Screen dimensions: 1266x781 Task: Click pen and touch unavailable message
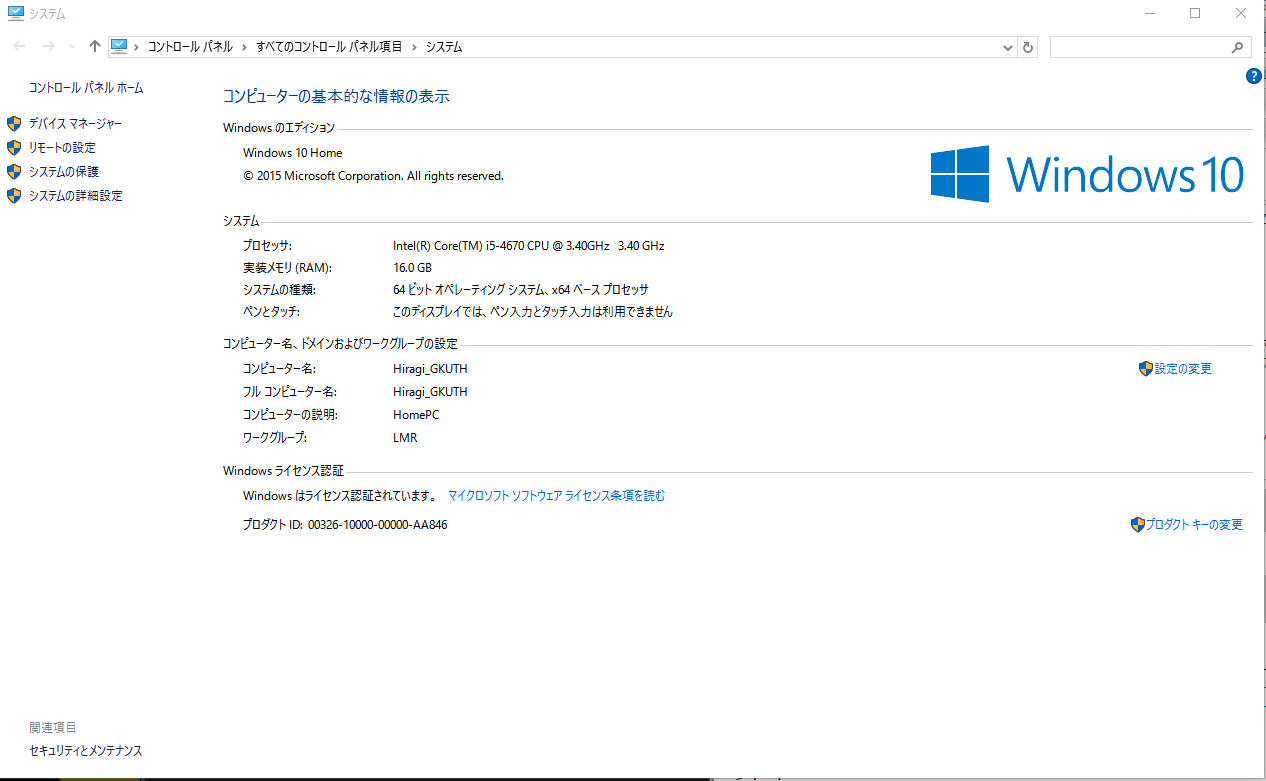533,312
